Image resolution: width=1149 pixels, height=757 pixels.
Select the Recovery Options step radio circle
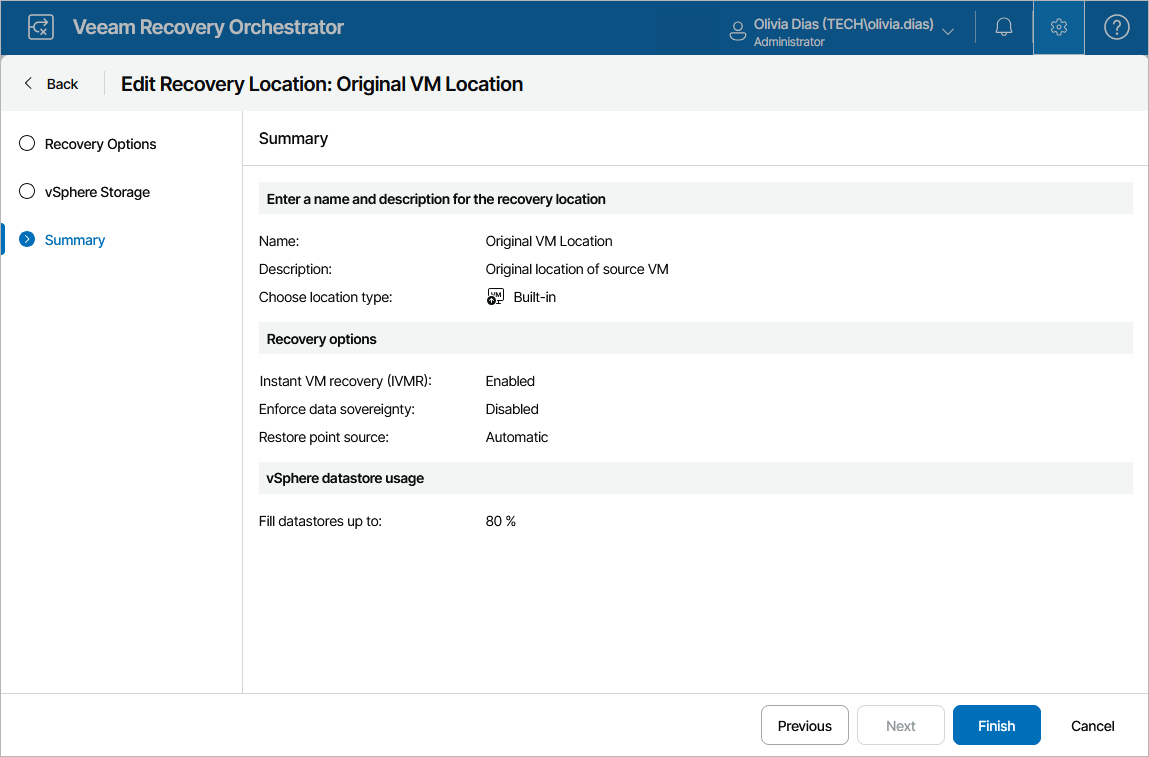click(27, 144)
